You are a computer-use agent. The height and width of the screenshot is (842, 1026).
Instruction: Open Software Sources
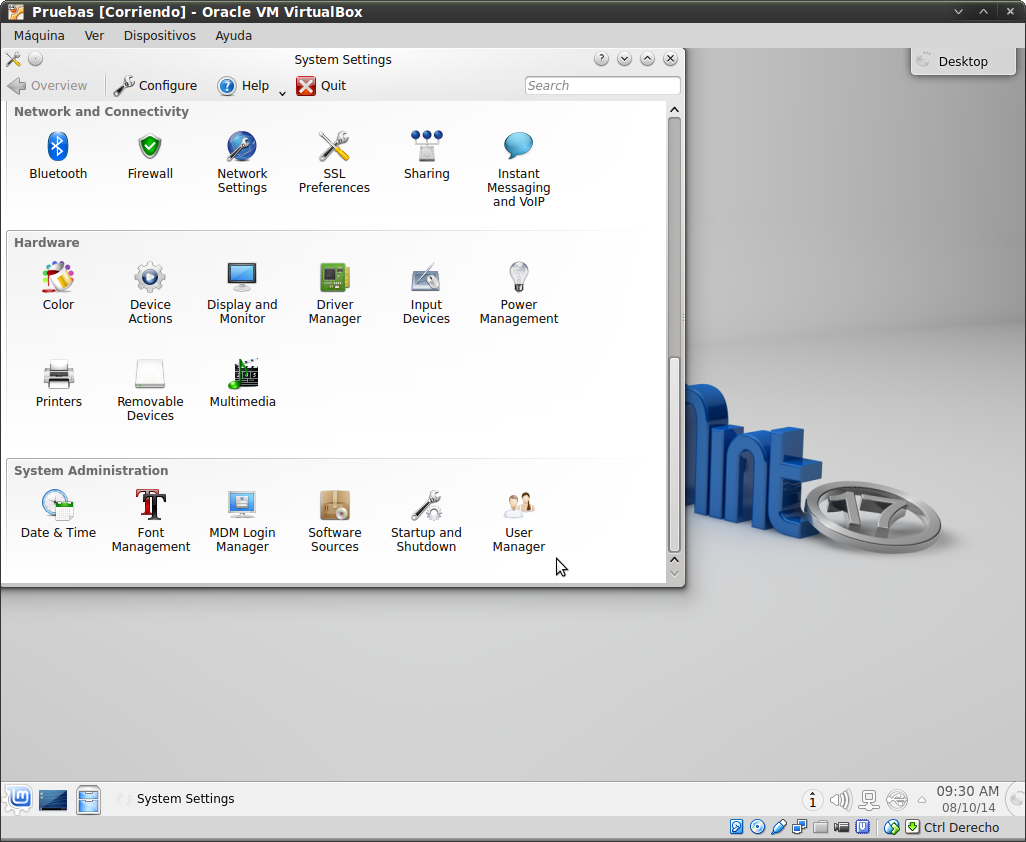334,522
